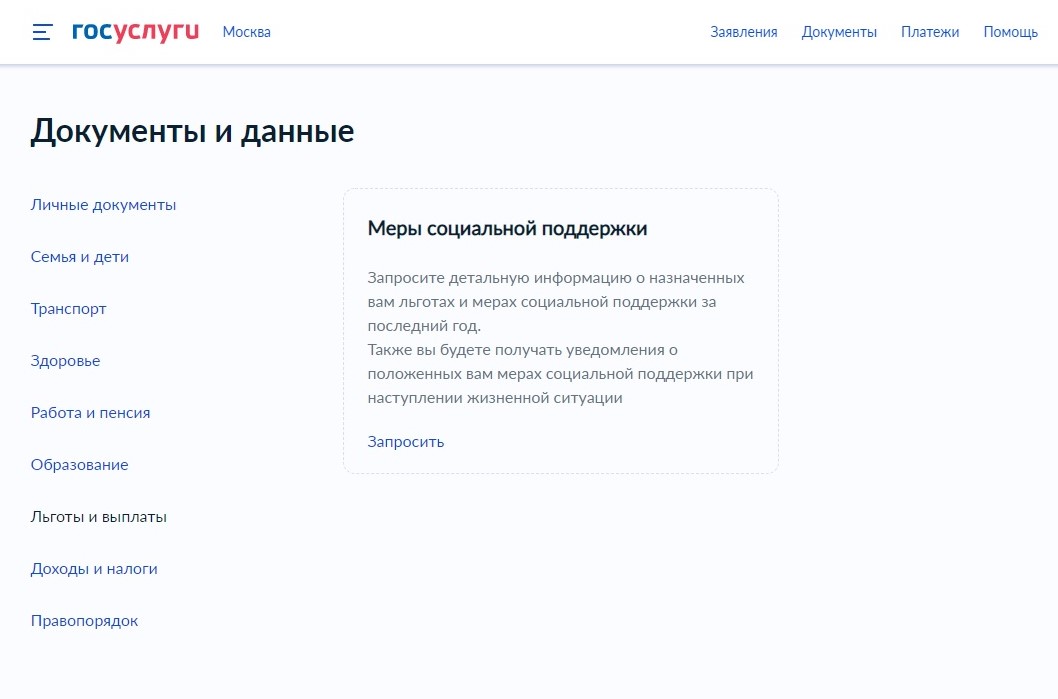This screenshot has width=1058, height=699.
Task: Click the active Льготы и выплаты item
Action: pos(98,517)
